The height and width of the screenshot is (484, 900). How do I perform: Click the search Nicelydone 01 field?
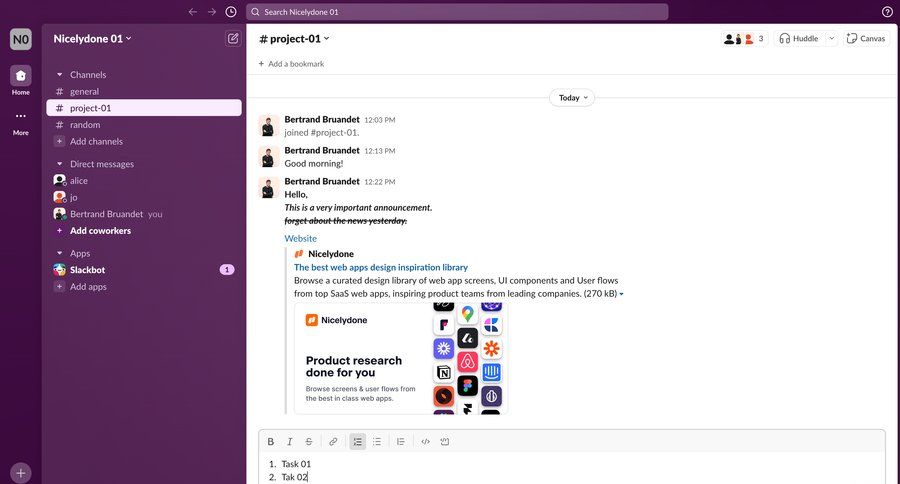point(457,11)
